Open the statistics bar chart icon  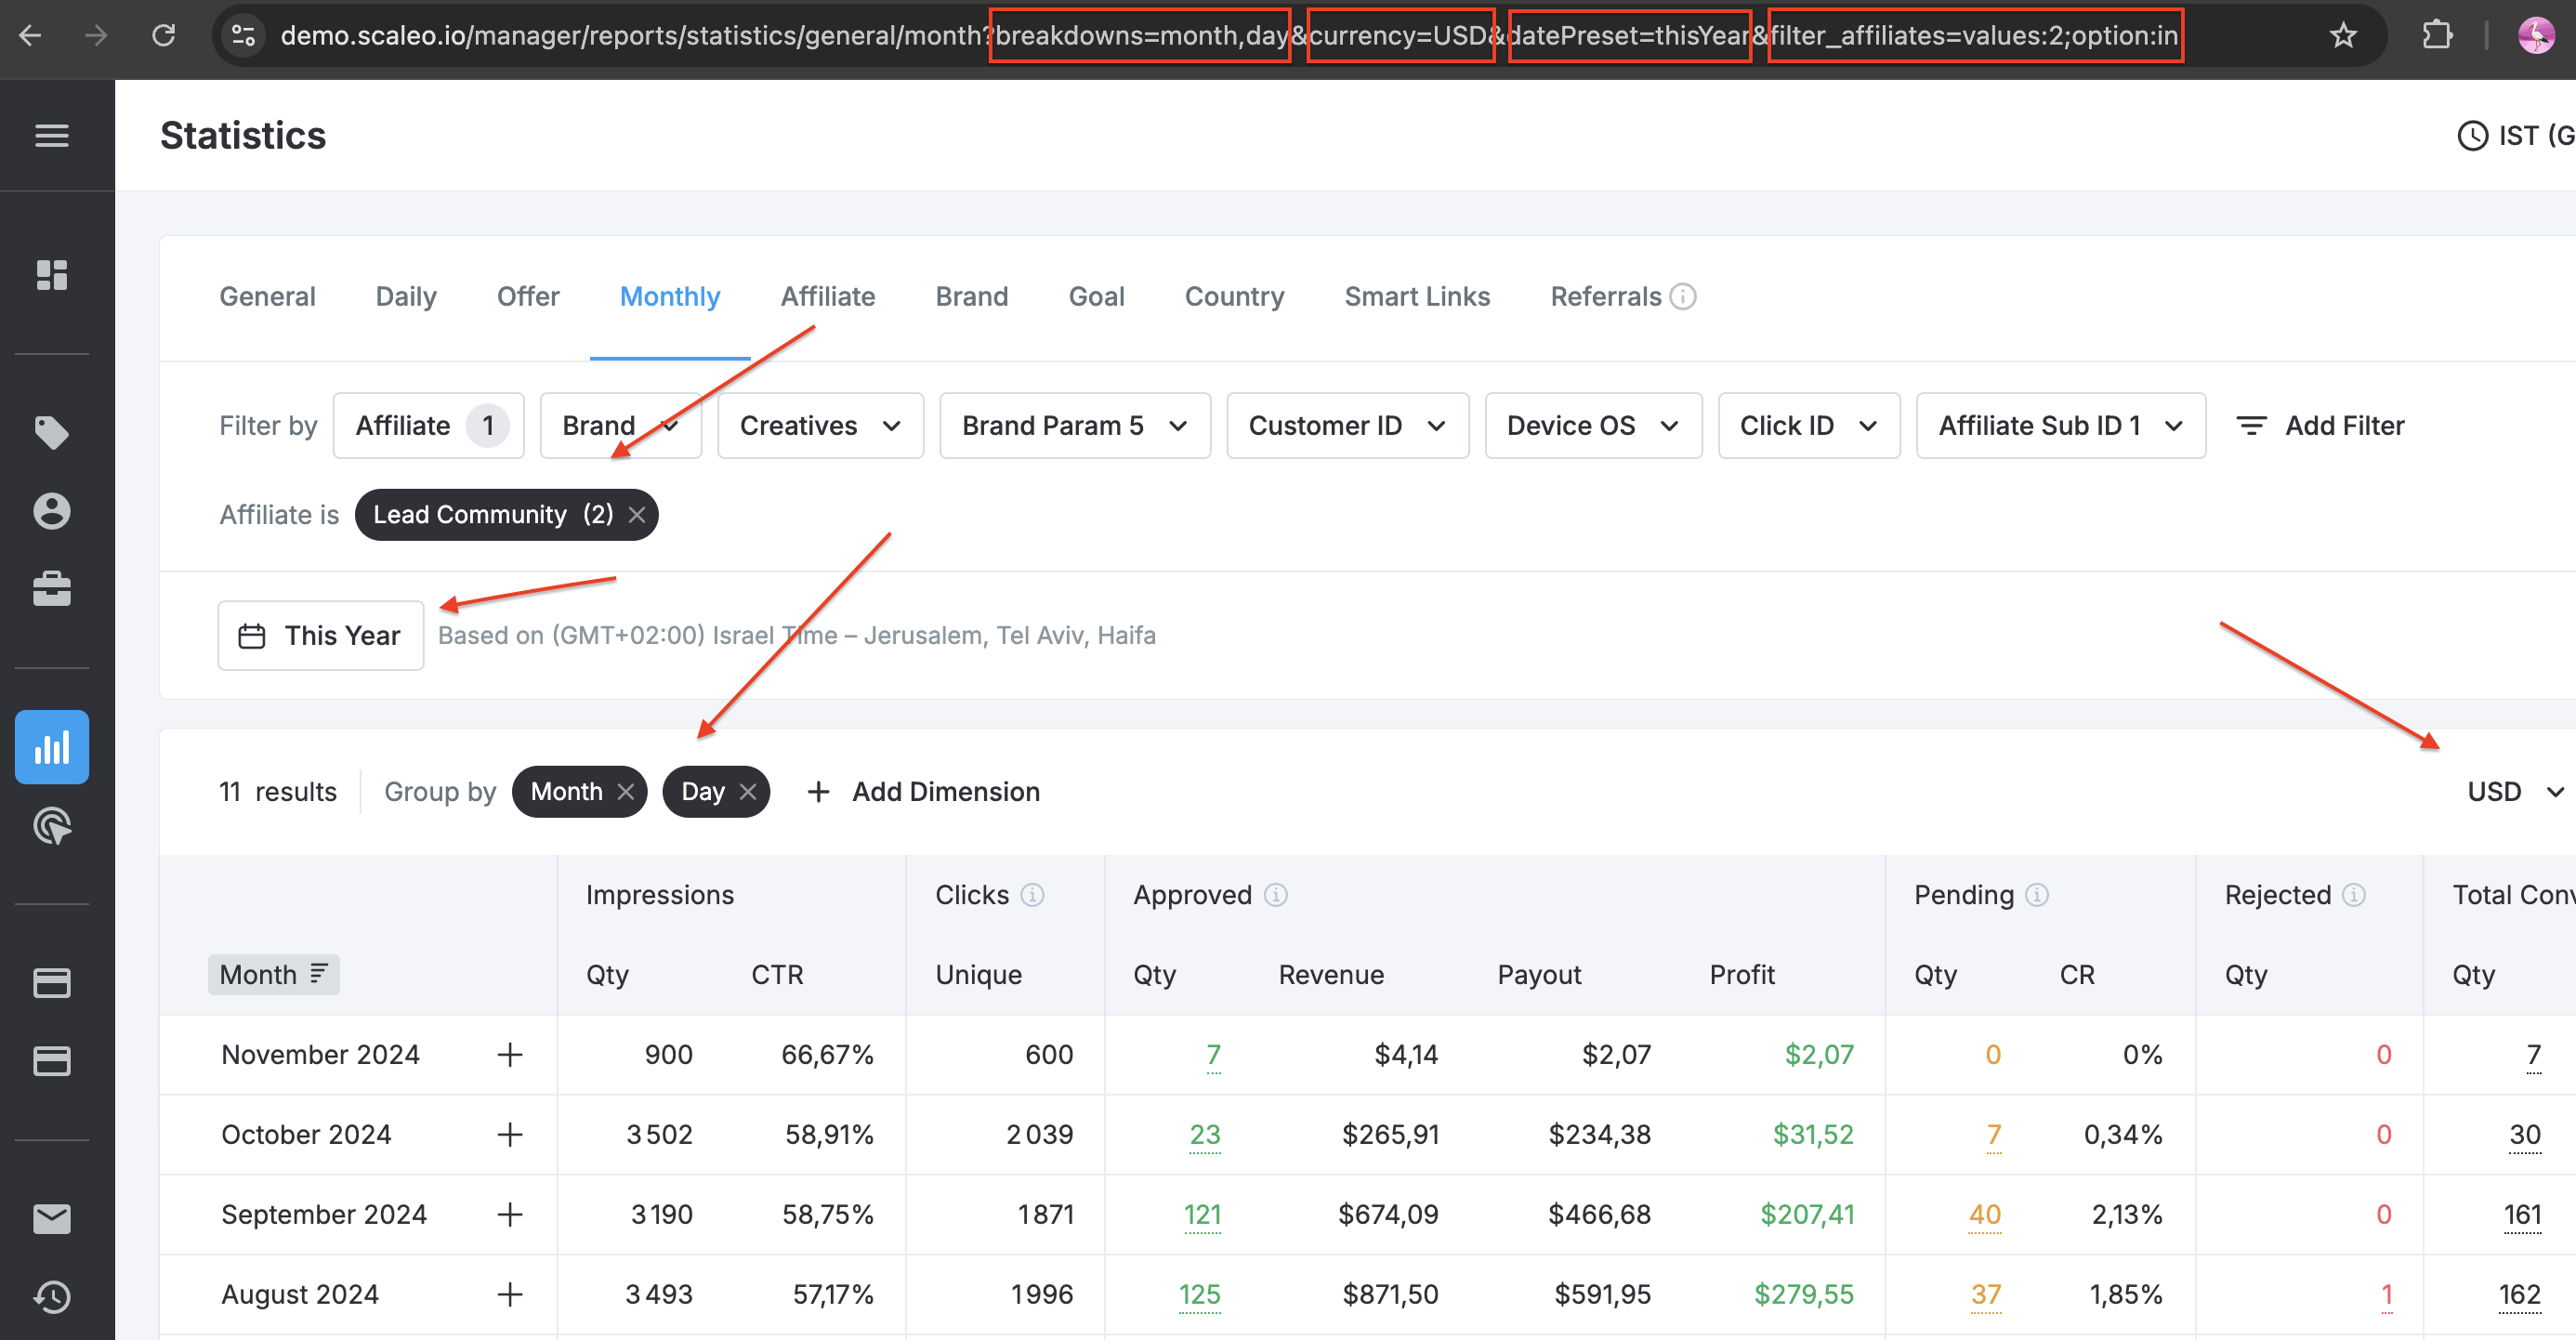(x=52, y=747)
